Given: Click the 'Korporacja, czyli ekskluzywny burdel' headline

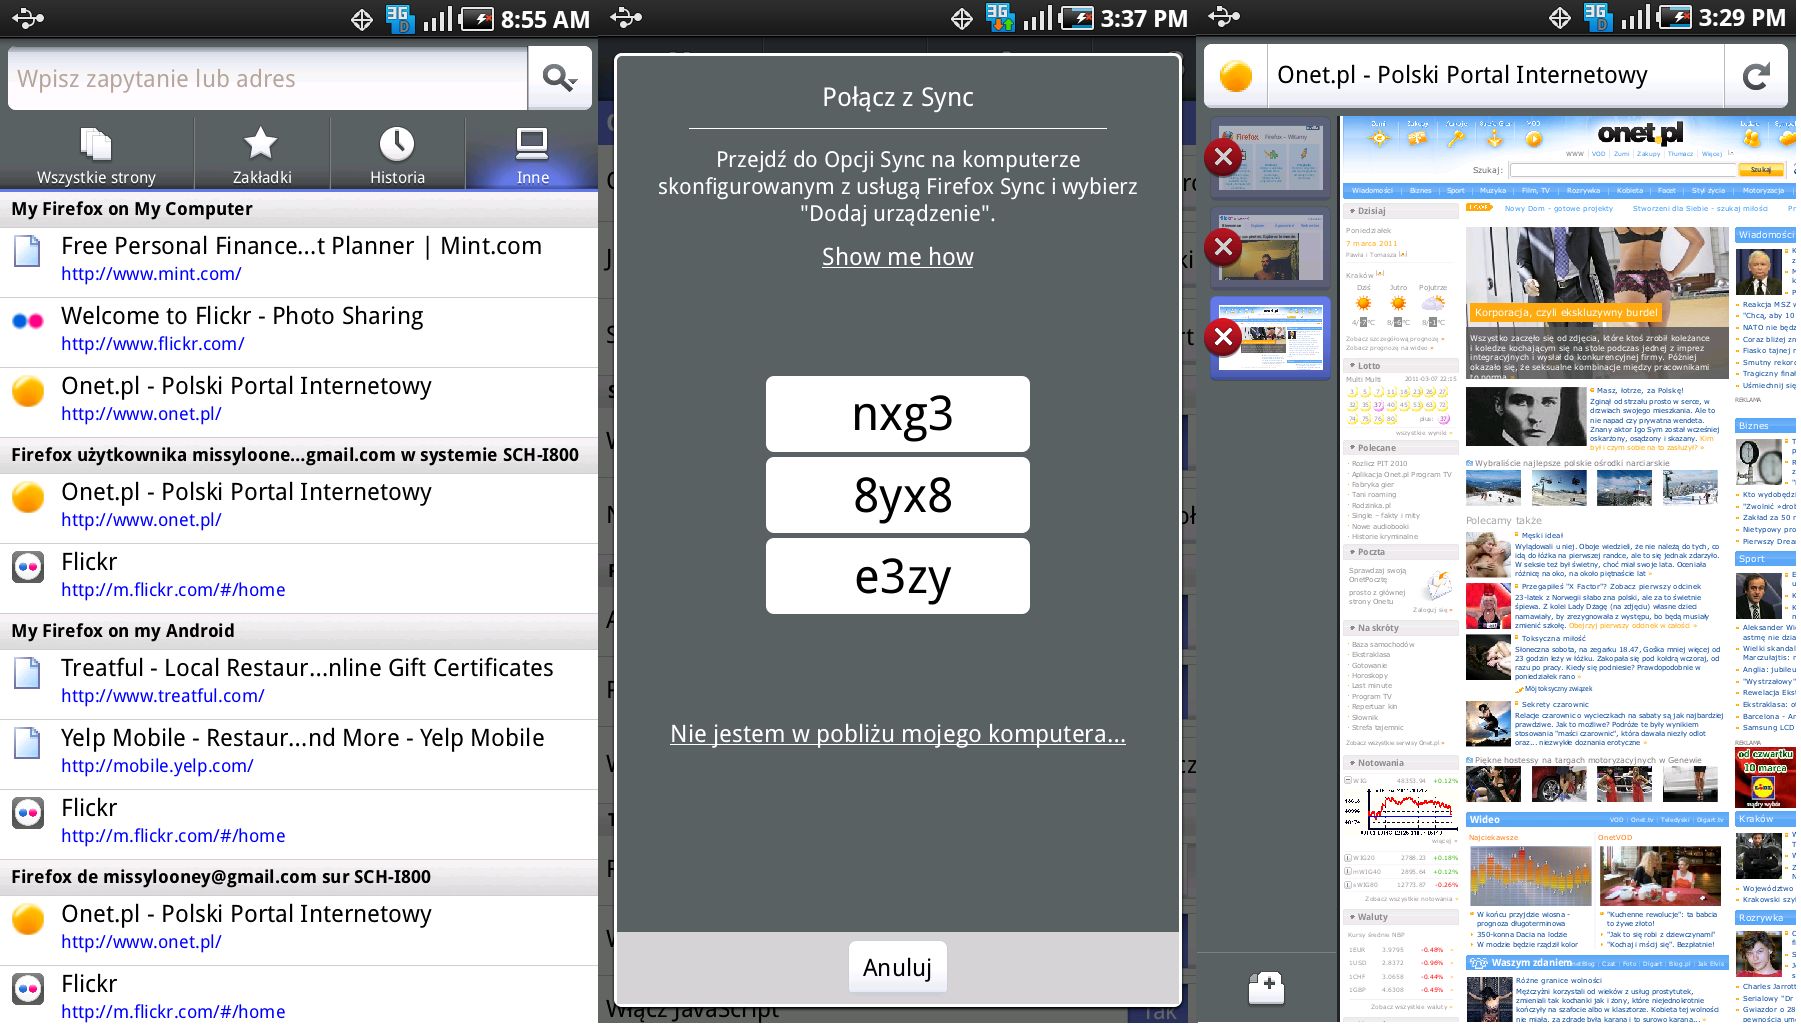Looking at the screenshot, I should coord(1565,312).
